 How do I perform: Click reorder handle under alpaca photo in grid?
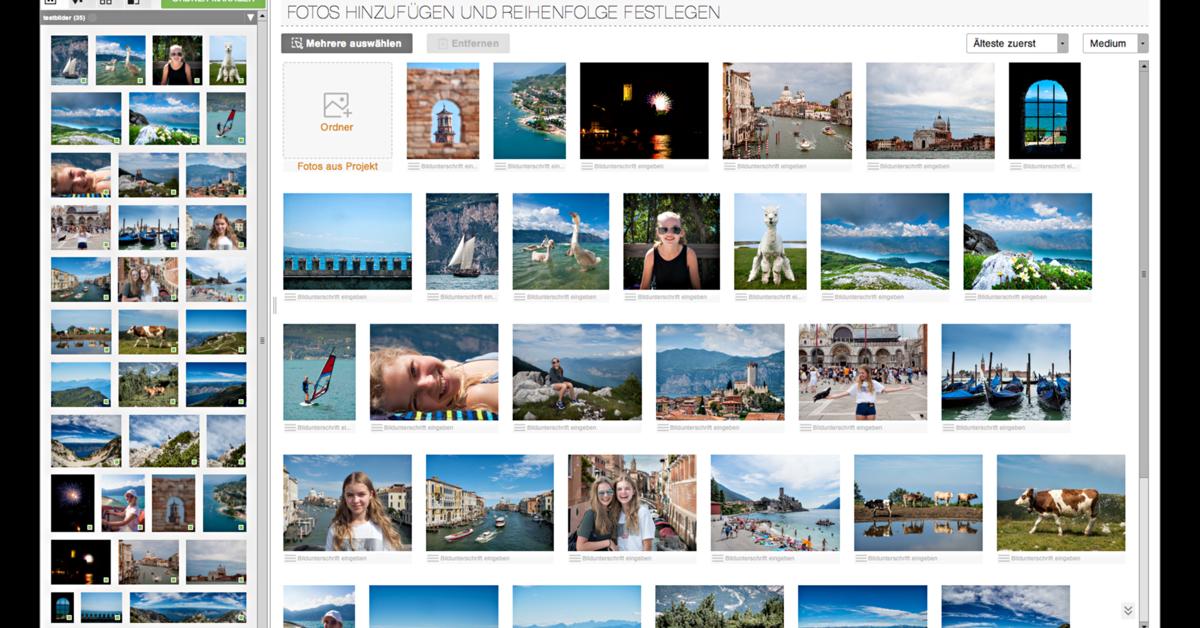[741, 297]
